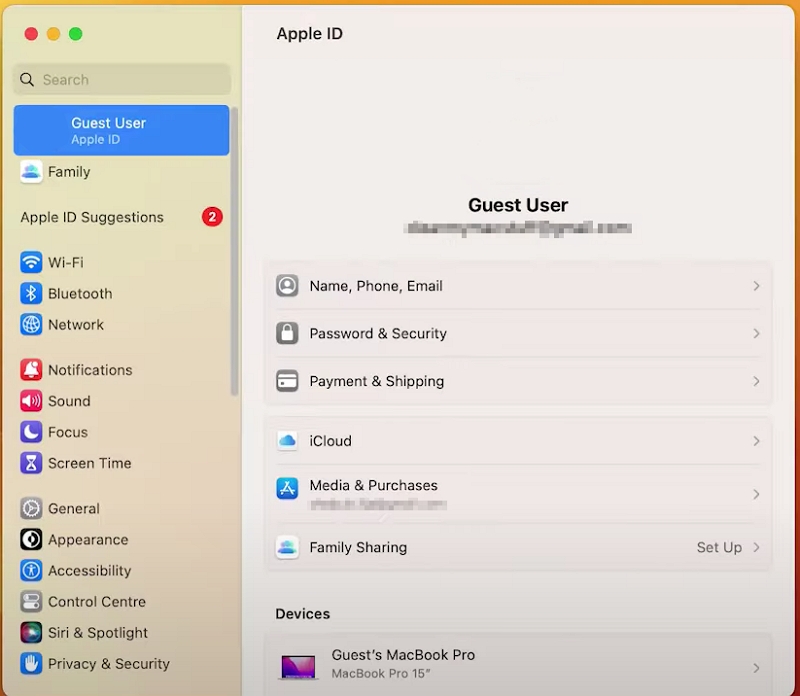Open the Privacy & Security hand icon
The height and width of the screenshot is (696, 800).
pyautogui.click(x=31, y=664)
